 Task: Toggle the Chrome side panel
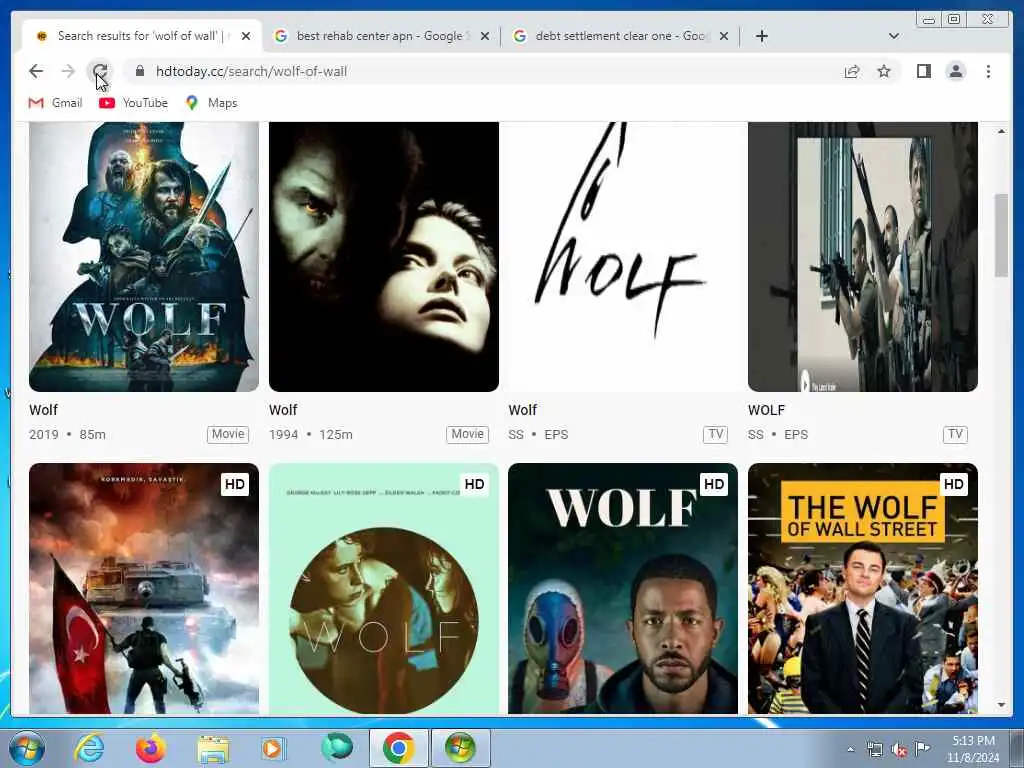point(923,71)
